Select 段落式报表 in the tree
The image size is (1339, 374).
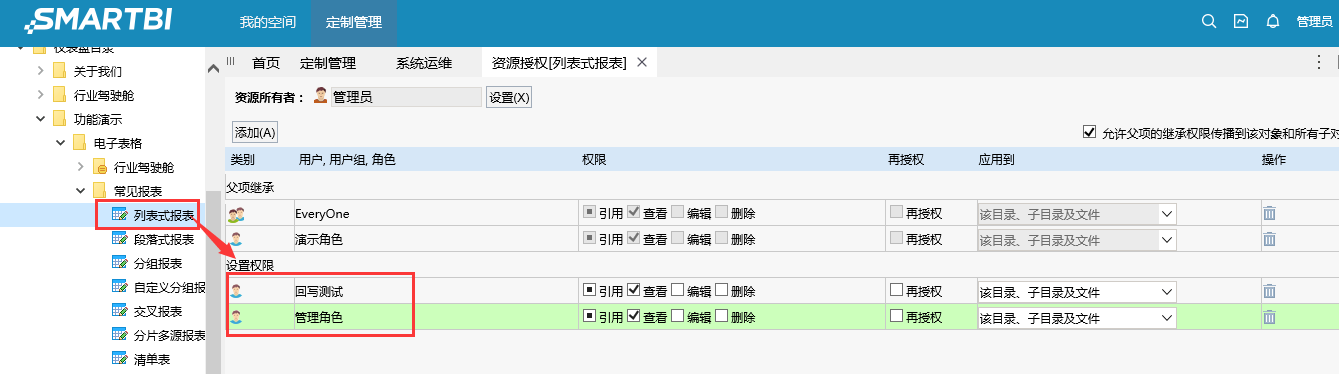point(164,239)
